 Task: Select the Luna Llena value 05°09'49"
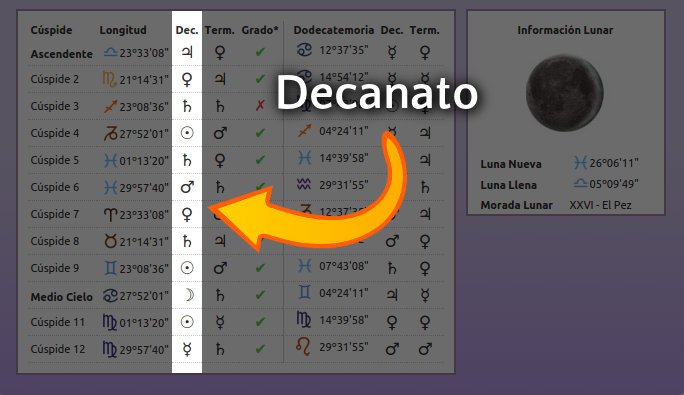tap(614, 184)
